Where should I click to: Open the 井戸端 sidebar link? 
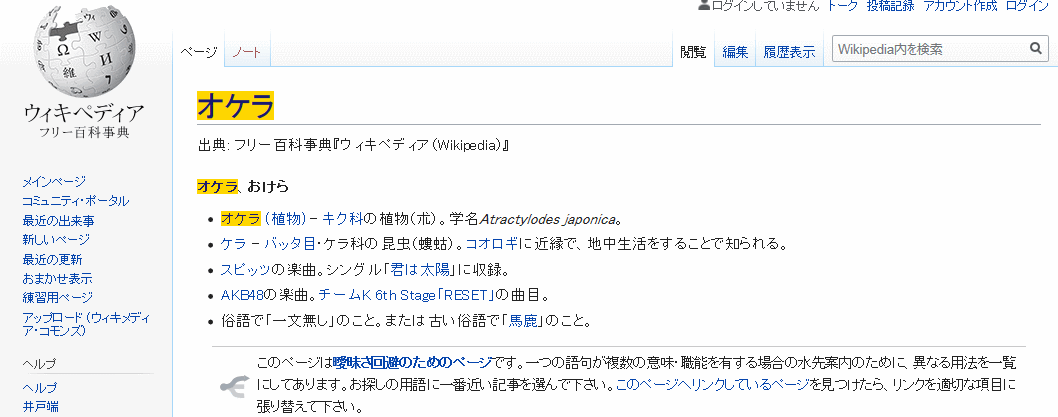(40, 407)
